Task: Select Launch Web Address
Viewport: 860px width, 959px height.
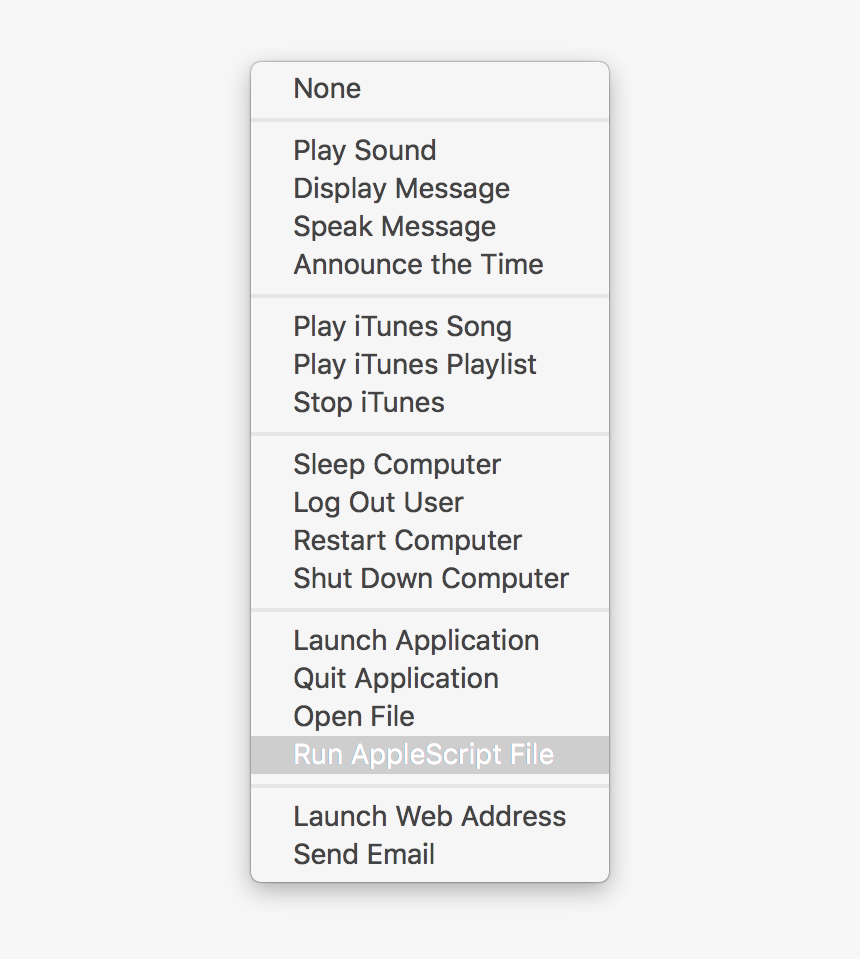Action: 430,816
